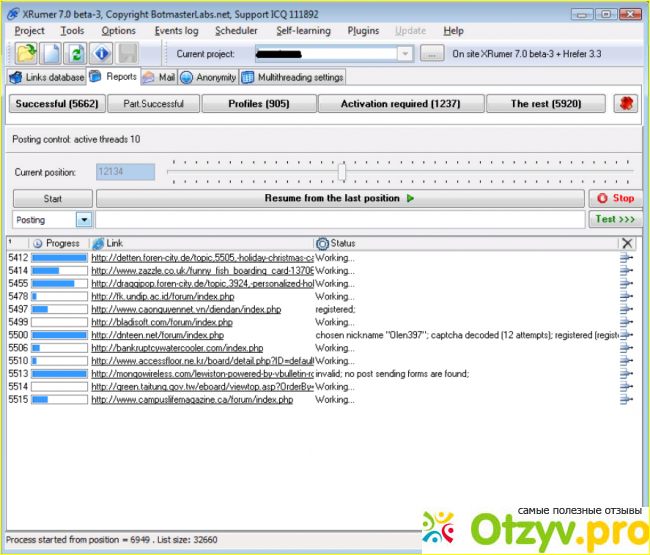Click the arrow icon on row 5455
This screenshot has width=650, height=555.
click(626, 284)
